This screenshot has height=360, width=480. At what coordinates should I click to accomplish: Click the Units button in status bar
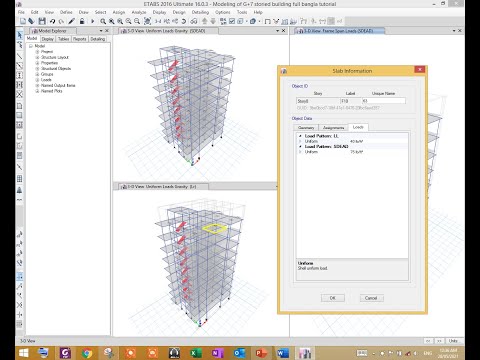click(453, 341)
